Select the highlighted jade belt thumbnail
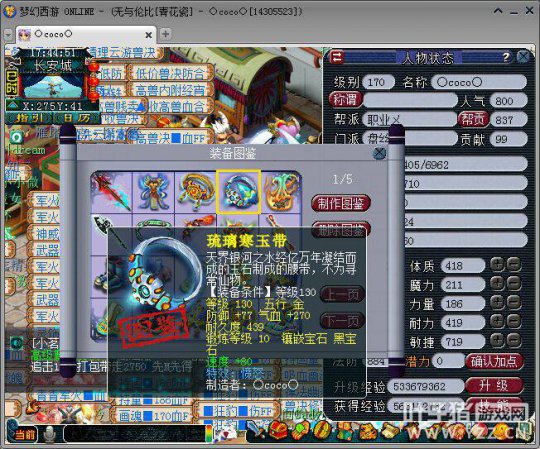540x449 pixels. pyautogui.click(x=238, y=191)
